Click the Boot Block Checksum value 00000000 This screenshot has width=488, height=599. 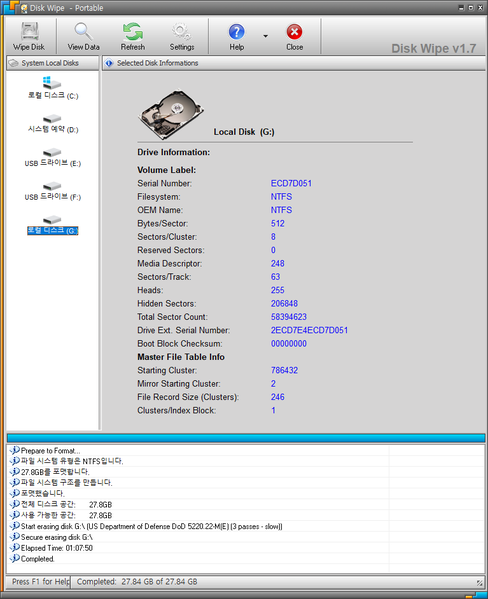point(289,343)
